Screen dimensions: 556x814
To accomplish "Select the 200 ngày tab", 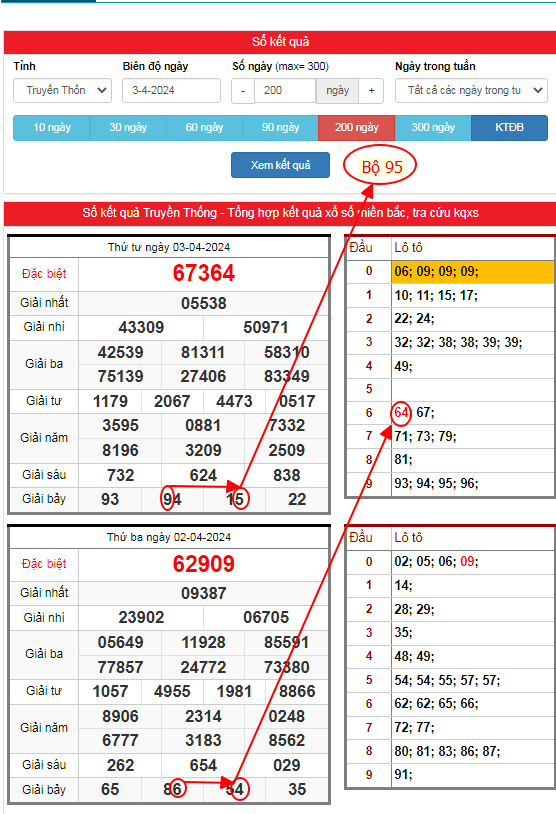I will (357, 128).
